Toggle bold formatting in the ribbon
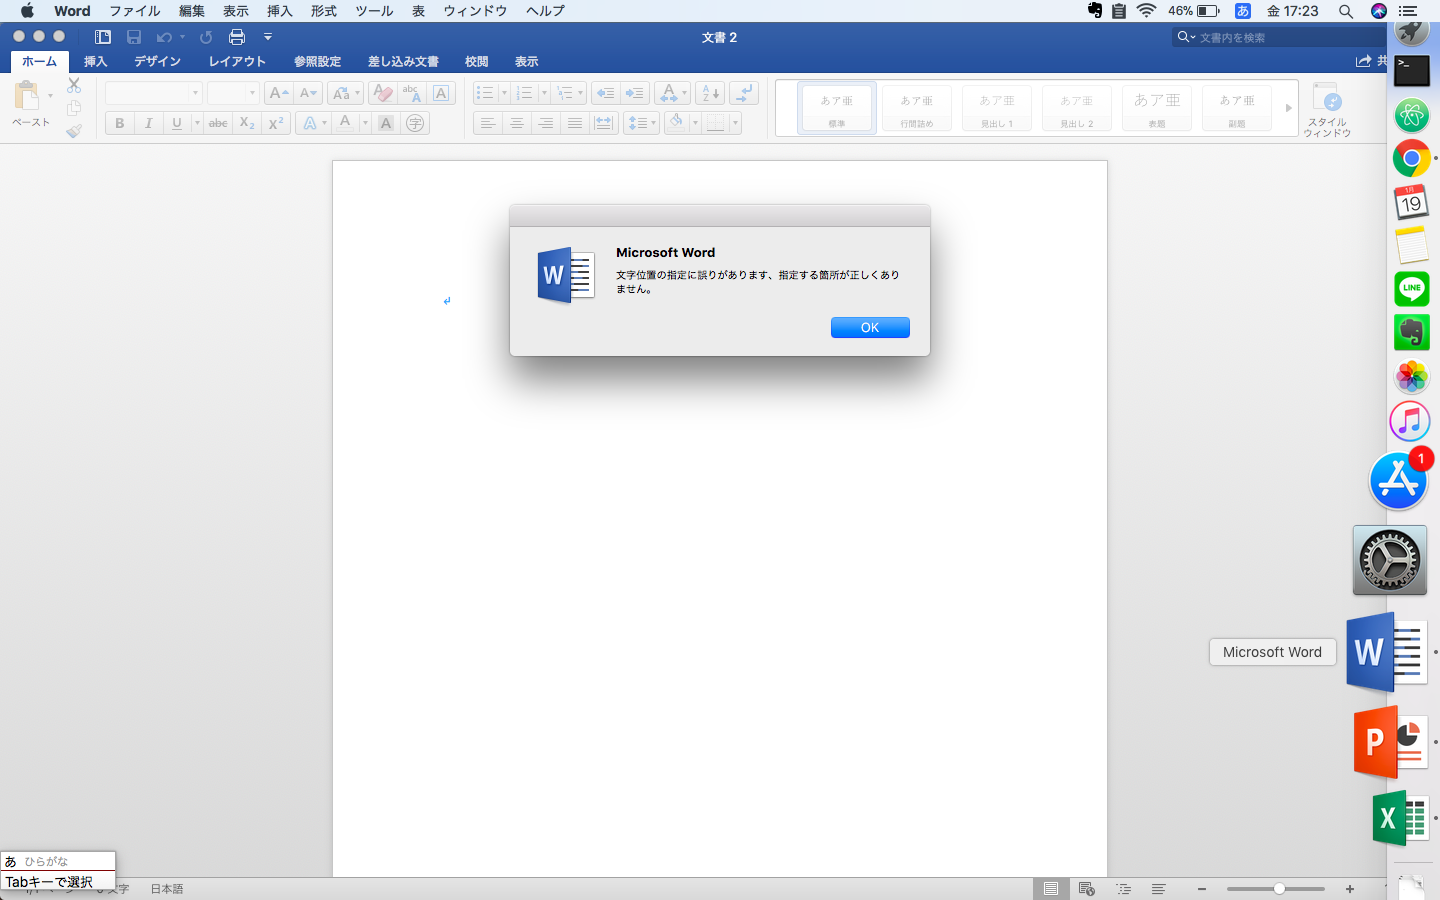Screen dimensions: 1440x900 [119, 123]
